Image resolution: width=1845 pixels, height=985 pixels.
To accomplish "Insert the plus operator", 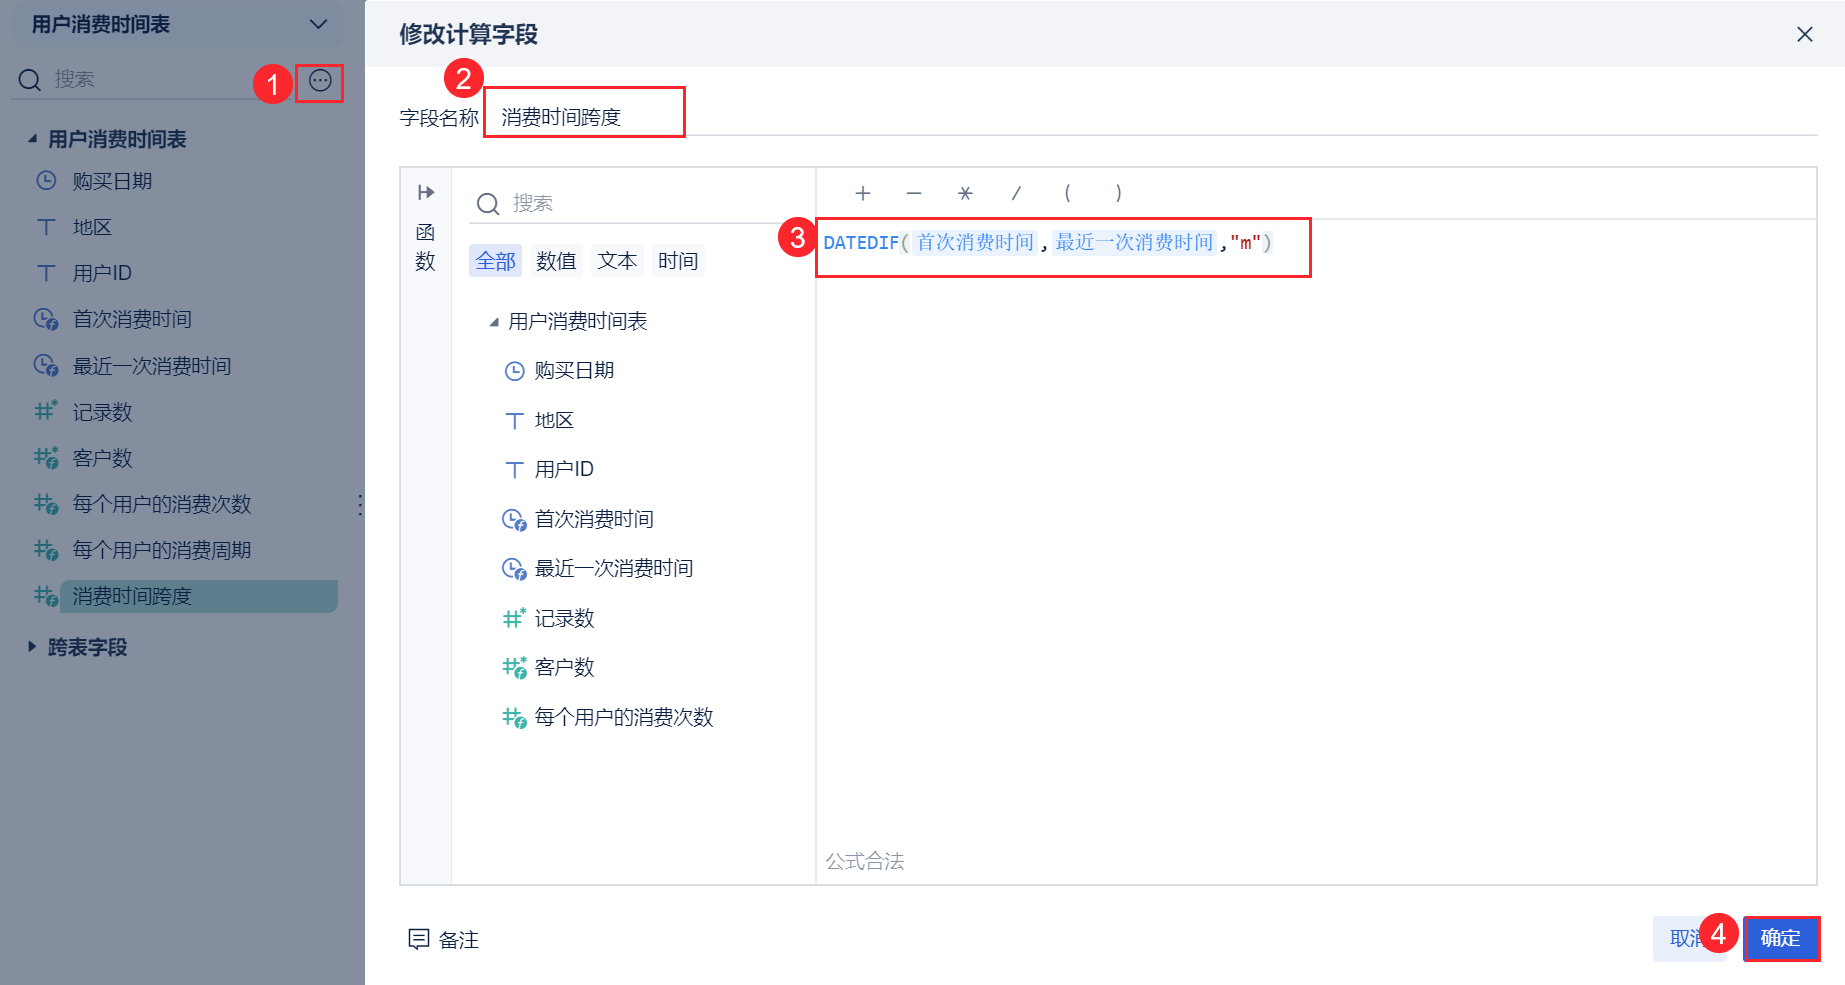I will 863,193.
